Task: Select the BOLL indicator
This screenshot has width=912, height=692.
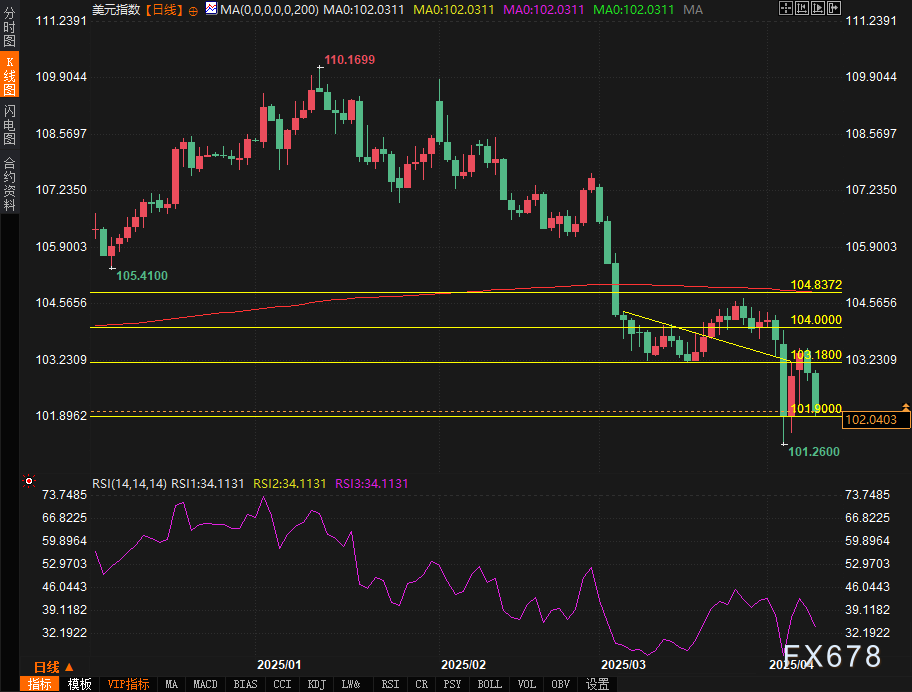Action: [489, 684]
